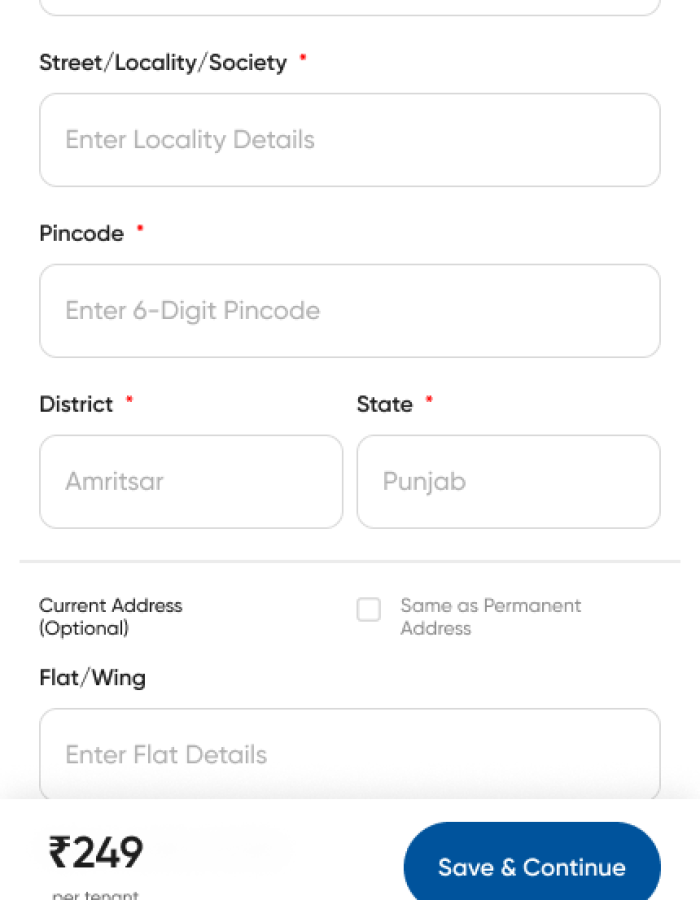
Task: Enable Same as Permanent Address checkbox
Action: point(369,609)
